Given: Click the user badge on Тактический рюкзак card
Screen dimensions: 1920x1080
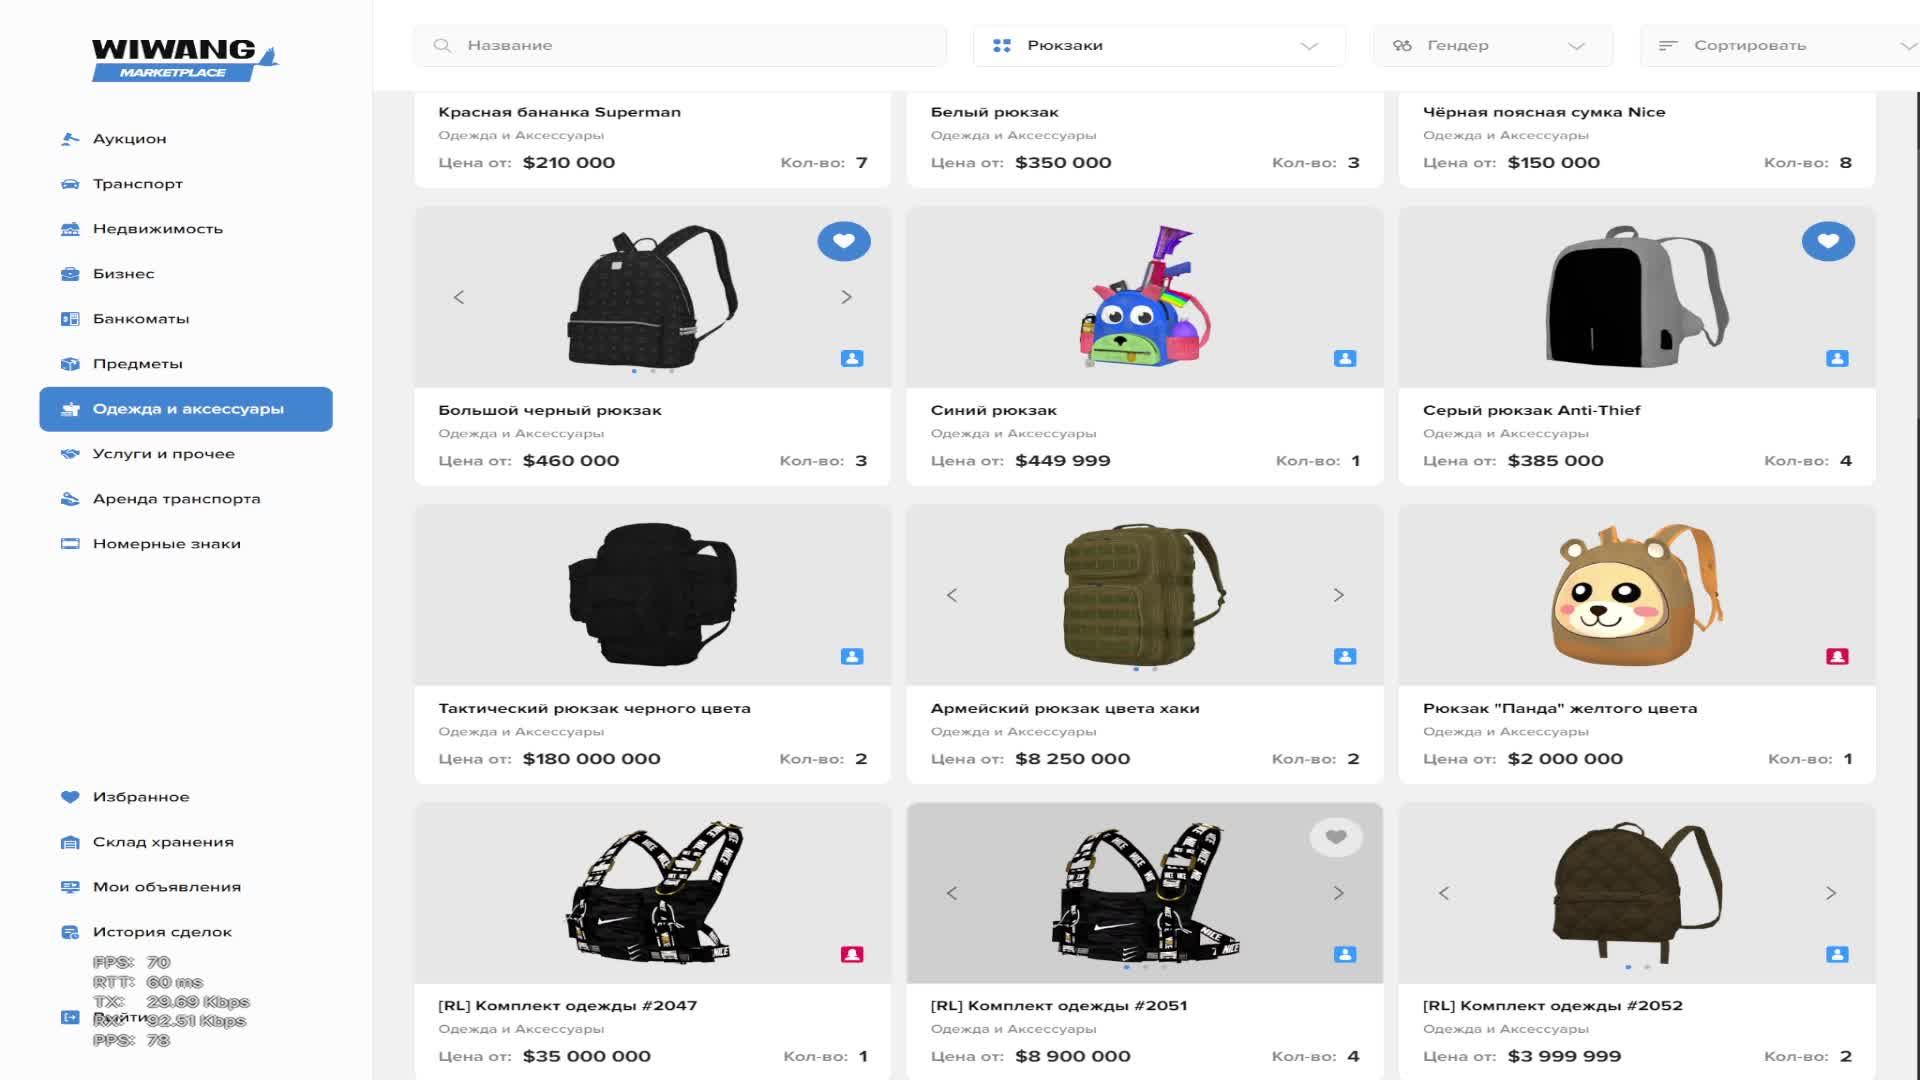Looking at the screenshot, I should coord(851,656).
